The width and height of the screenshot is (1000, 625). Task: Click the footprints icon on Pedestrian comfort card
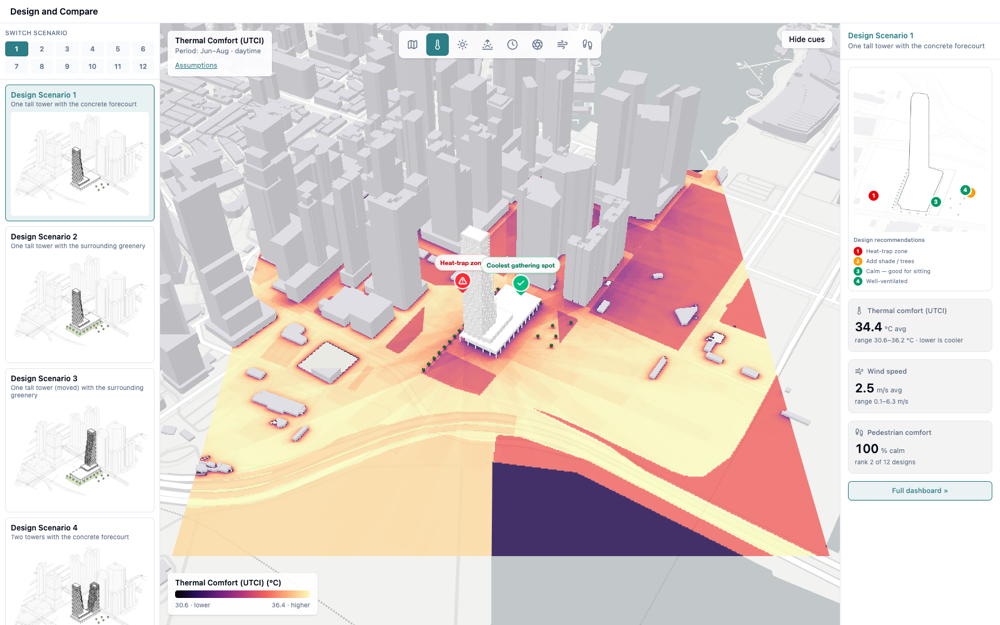coord(859,432)
